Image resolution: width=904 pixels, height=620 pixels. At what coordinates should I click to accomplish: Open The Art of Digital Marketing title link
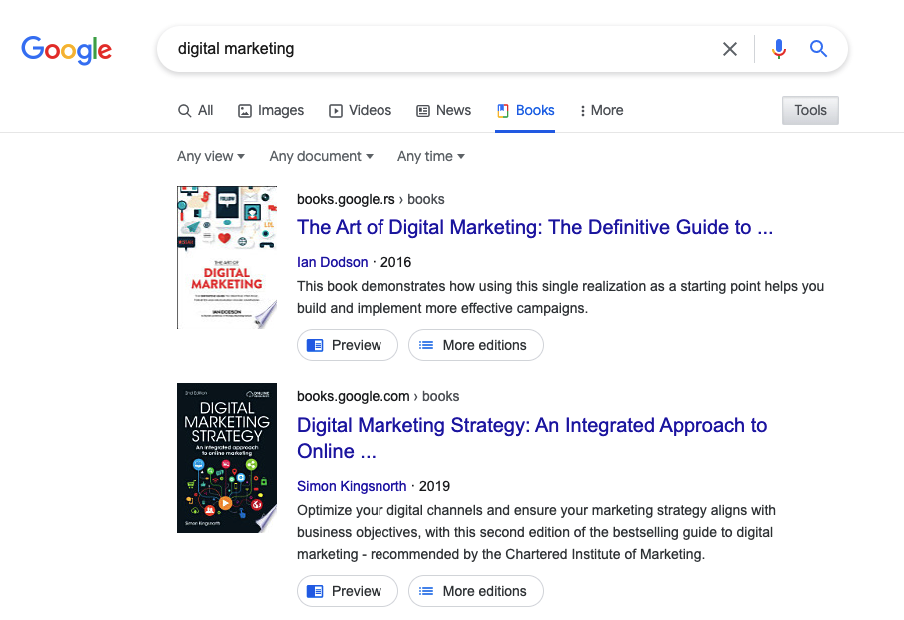[x=535, y=228]
